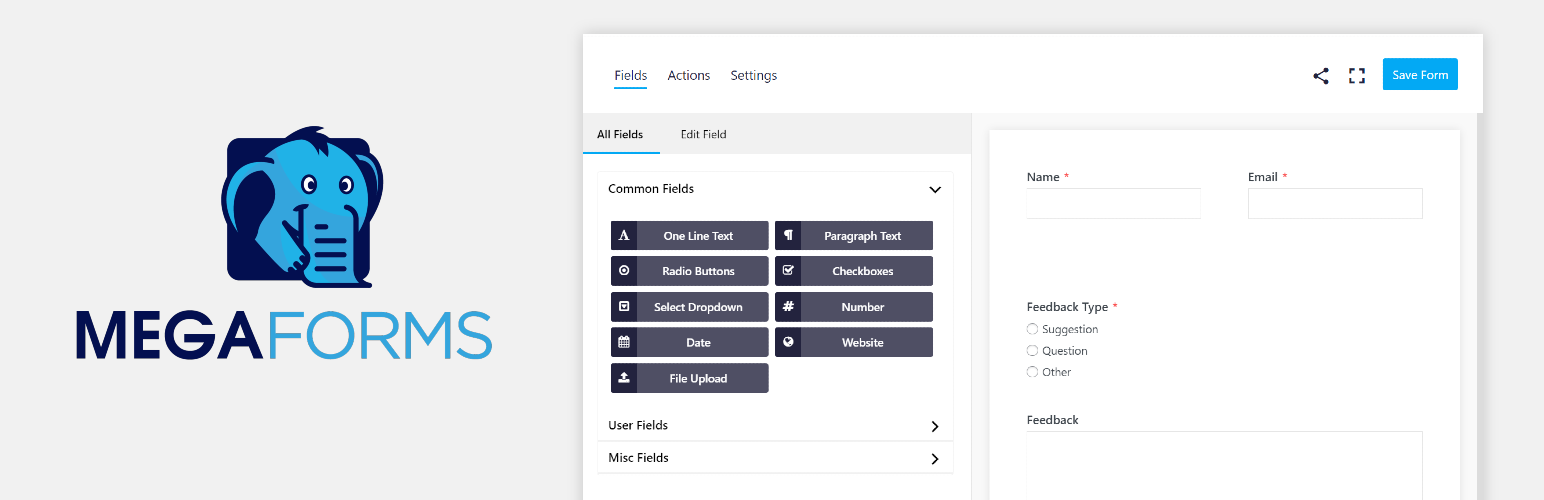Click the Save Form button
Viewport: 1544px width, 500px height.
(1420, 75)
